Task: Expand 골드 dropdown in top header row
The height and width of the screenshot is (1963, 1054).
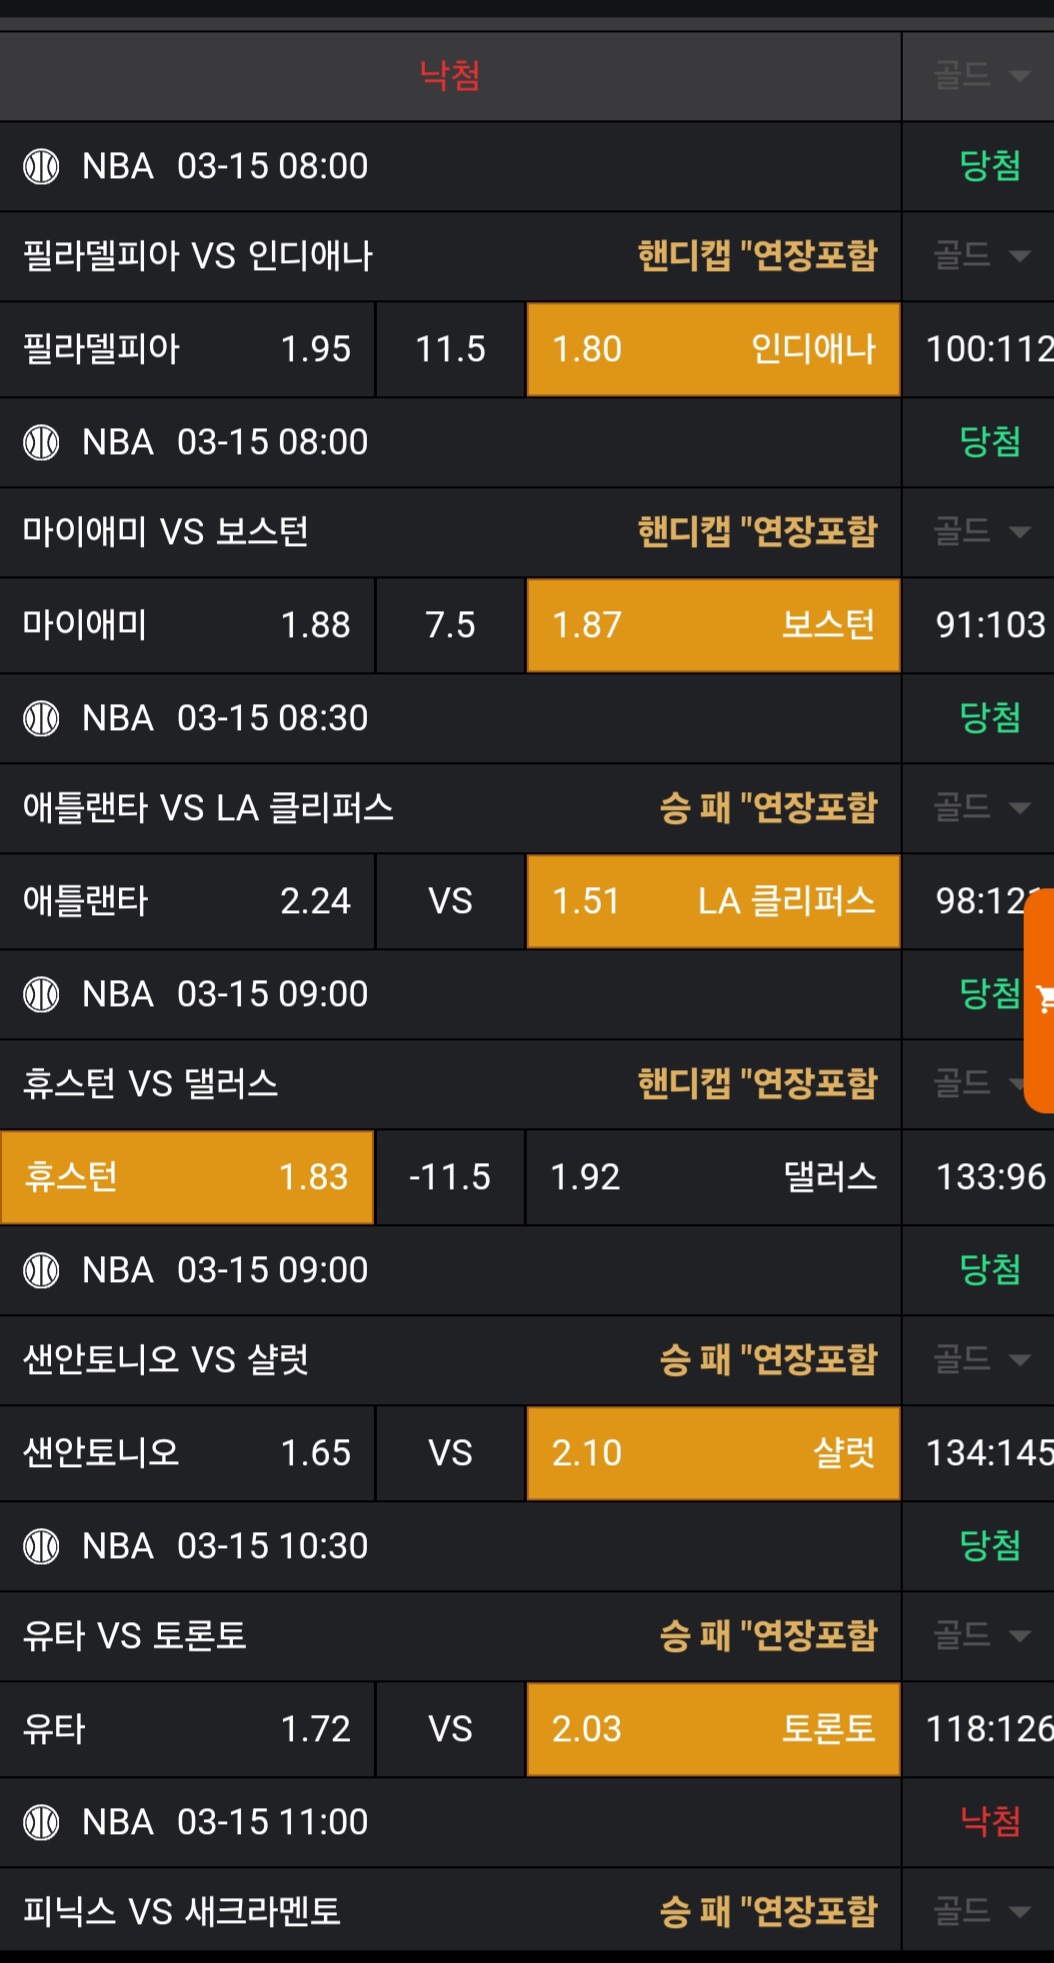Action: (x=980, y=75)
